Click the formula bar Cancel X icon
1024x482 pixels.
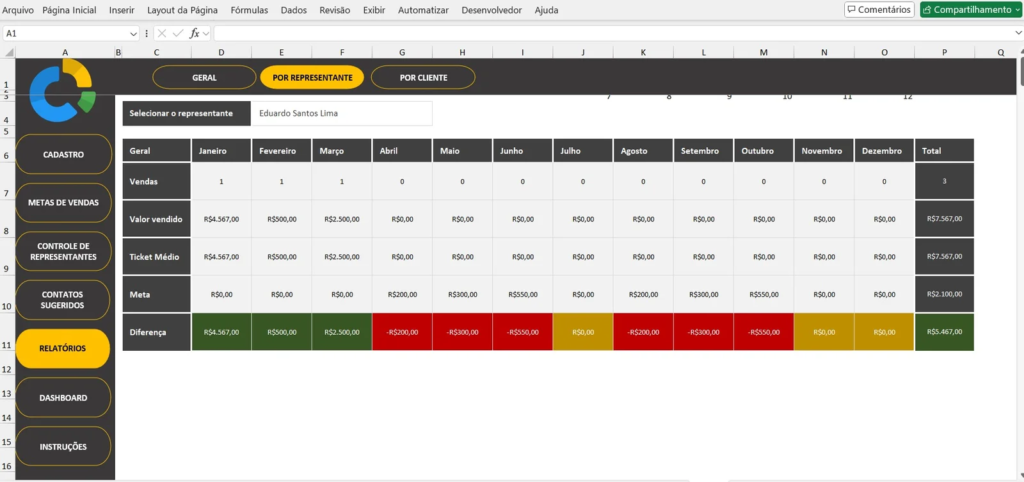pos(162,33)
